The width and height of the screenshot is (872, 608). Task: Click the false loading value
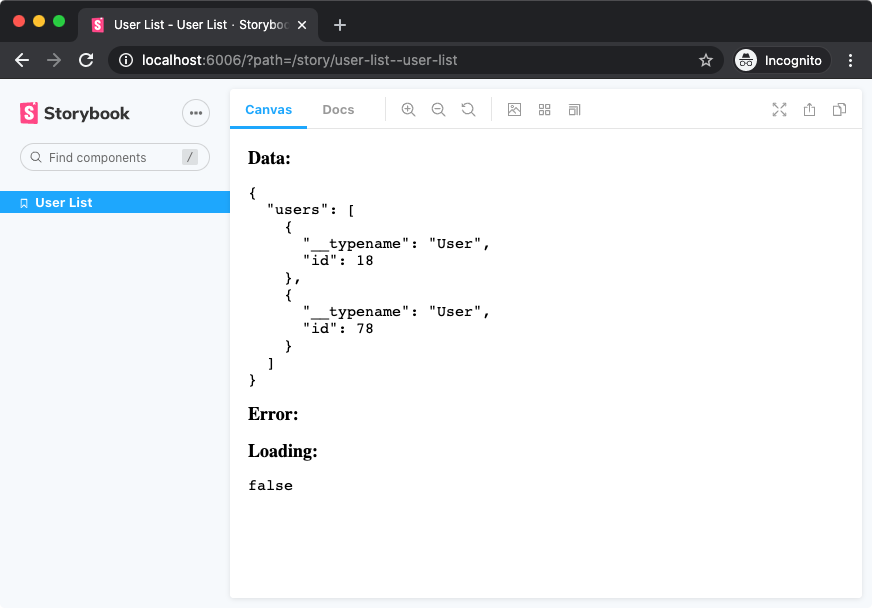coord(270,486)
